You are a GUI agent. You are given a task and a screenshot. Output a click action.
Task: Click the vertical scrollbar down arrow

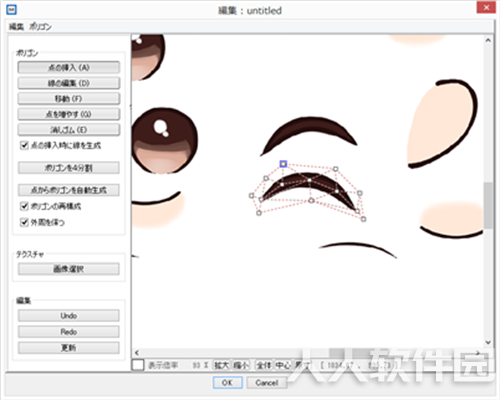pyautogui.click(x=488, y=342)
